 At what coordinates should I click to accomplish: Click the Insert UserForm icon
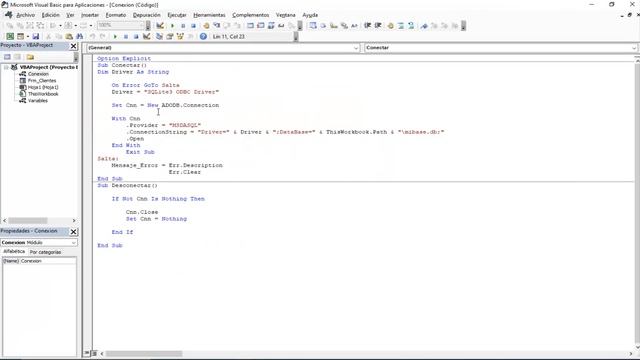point(20,36)
